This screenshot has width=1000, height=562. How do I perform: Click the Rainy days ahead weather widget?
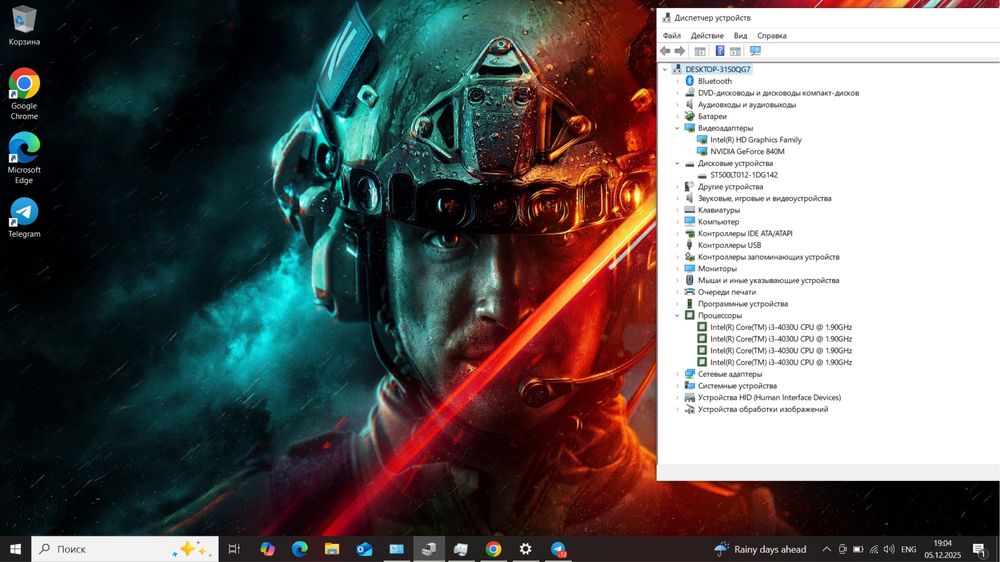[x=760, y=549]
